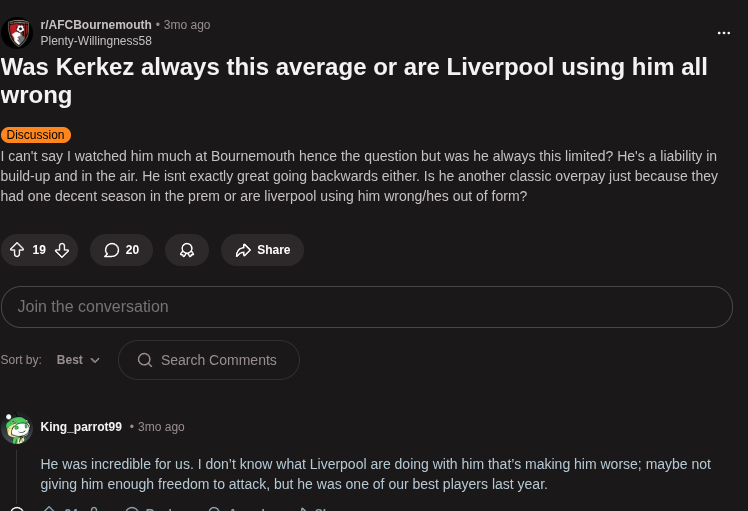Click the search icon in Search Comments
The width and height of the screenshot is (748, 511).
tap(145, 360)
